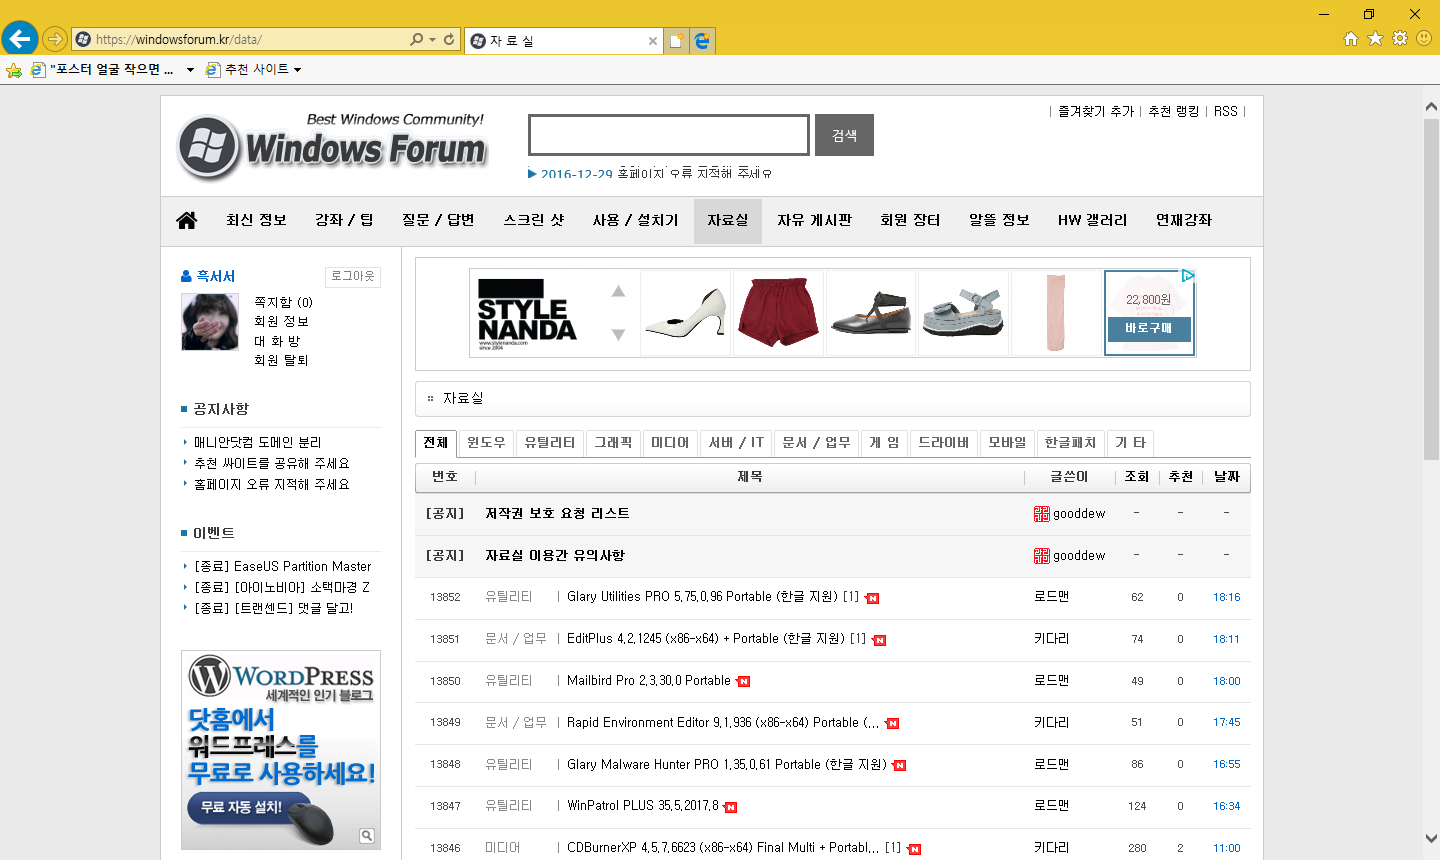This screenshot has height=860, width=1440.
Task: Click the smiley feedback icon
Action: pyautogui.click(x=1424, y=38)
